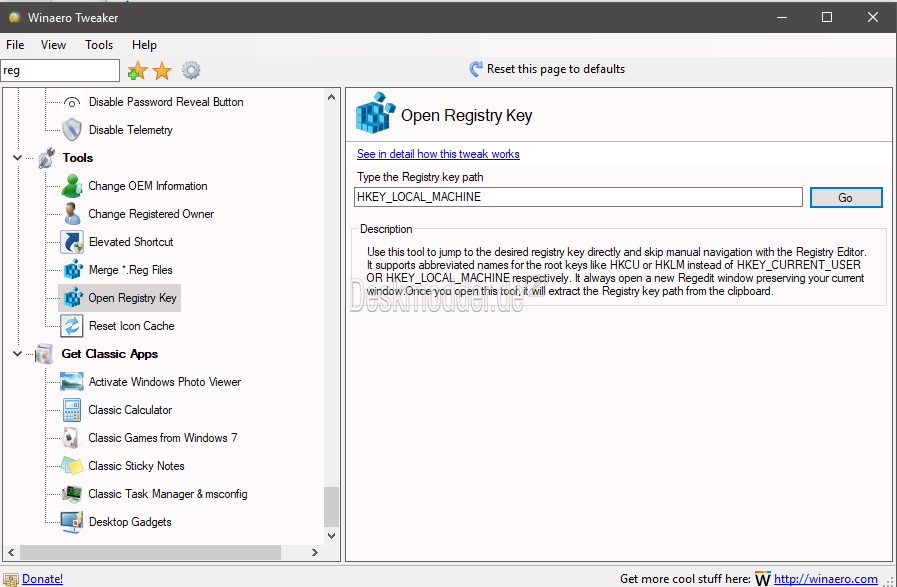Click the Winaero W logo in status bar
Screen dimensions: 897x587
763,579
